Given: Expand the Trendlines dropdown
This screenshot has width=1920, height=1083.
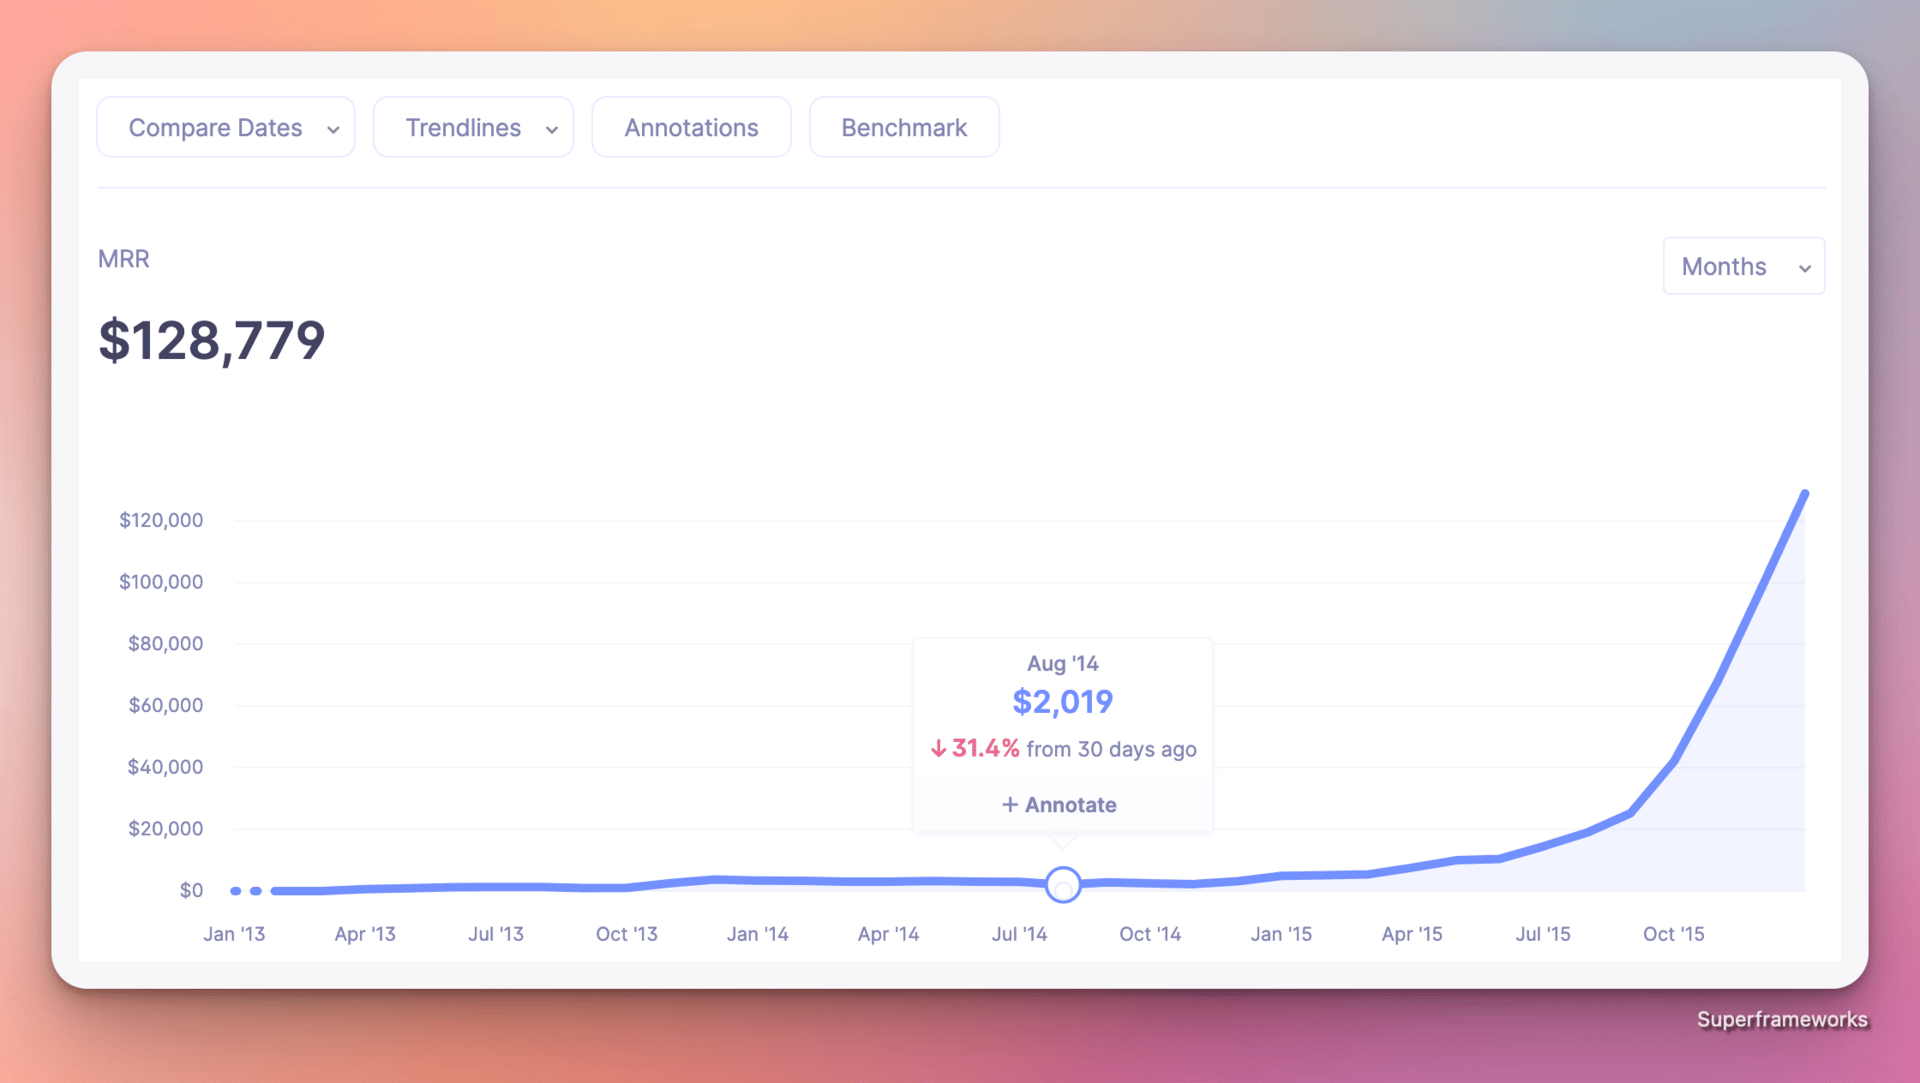Looking at the screenshot, I should click(x=473, y=128).
